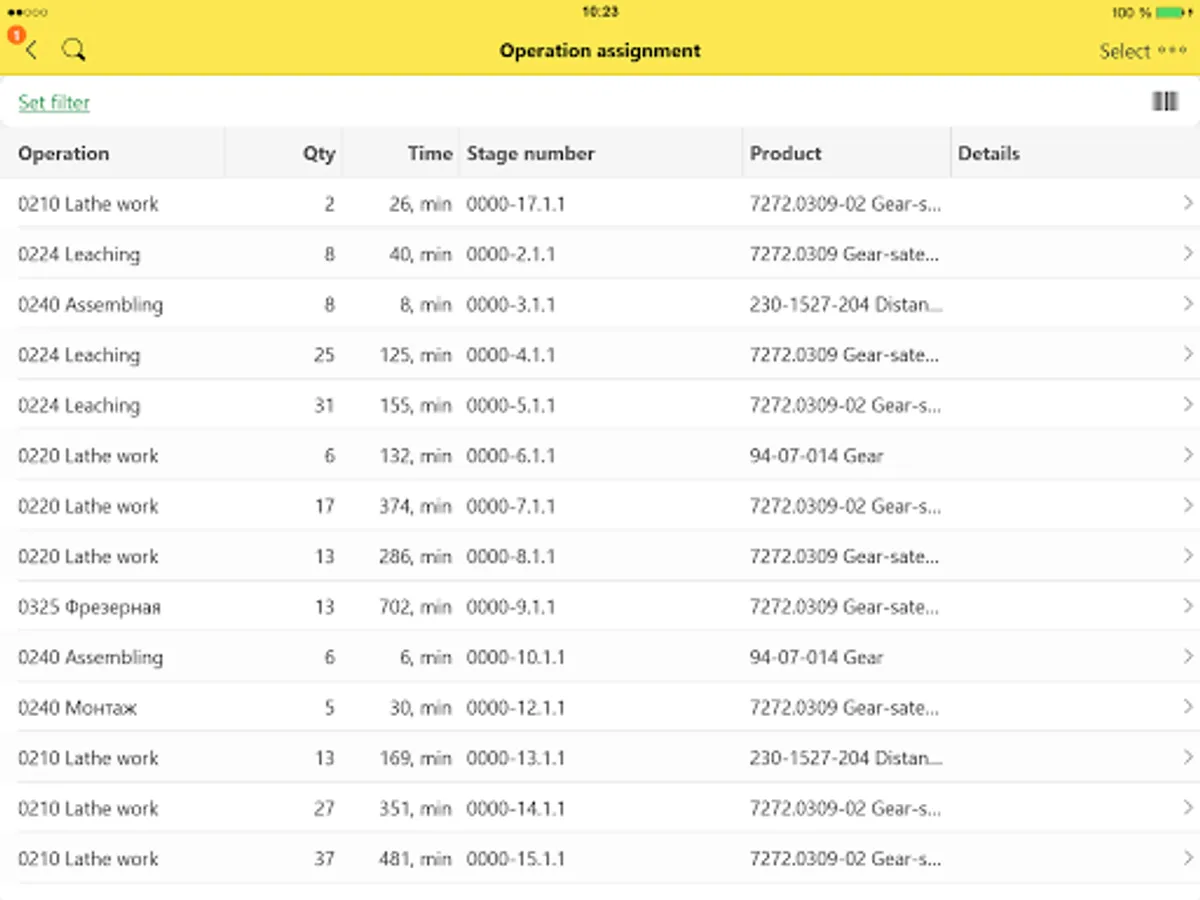Open the search magnifier icon
Image resolution: width=1200 pixels, height=900 pixels.
(73, 50)
